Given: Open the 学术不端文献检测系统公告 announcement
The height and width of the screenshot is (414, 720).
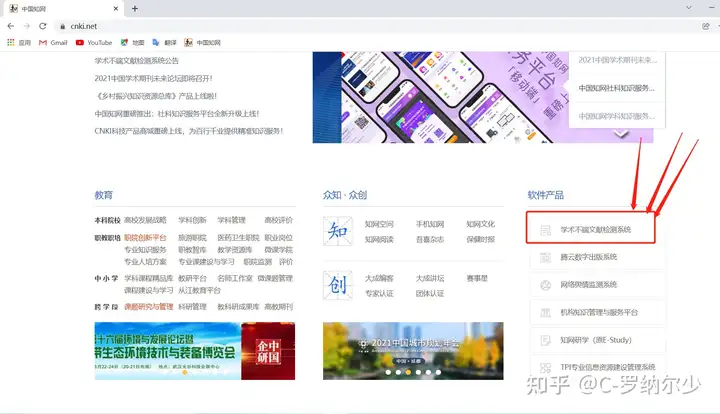Looking at the screenshot, I should click(137, 61).
